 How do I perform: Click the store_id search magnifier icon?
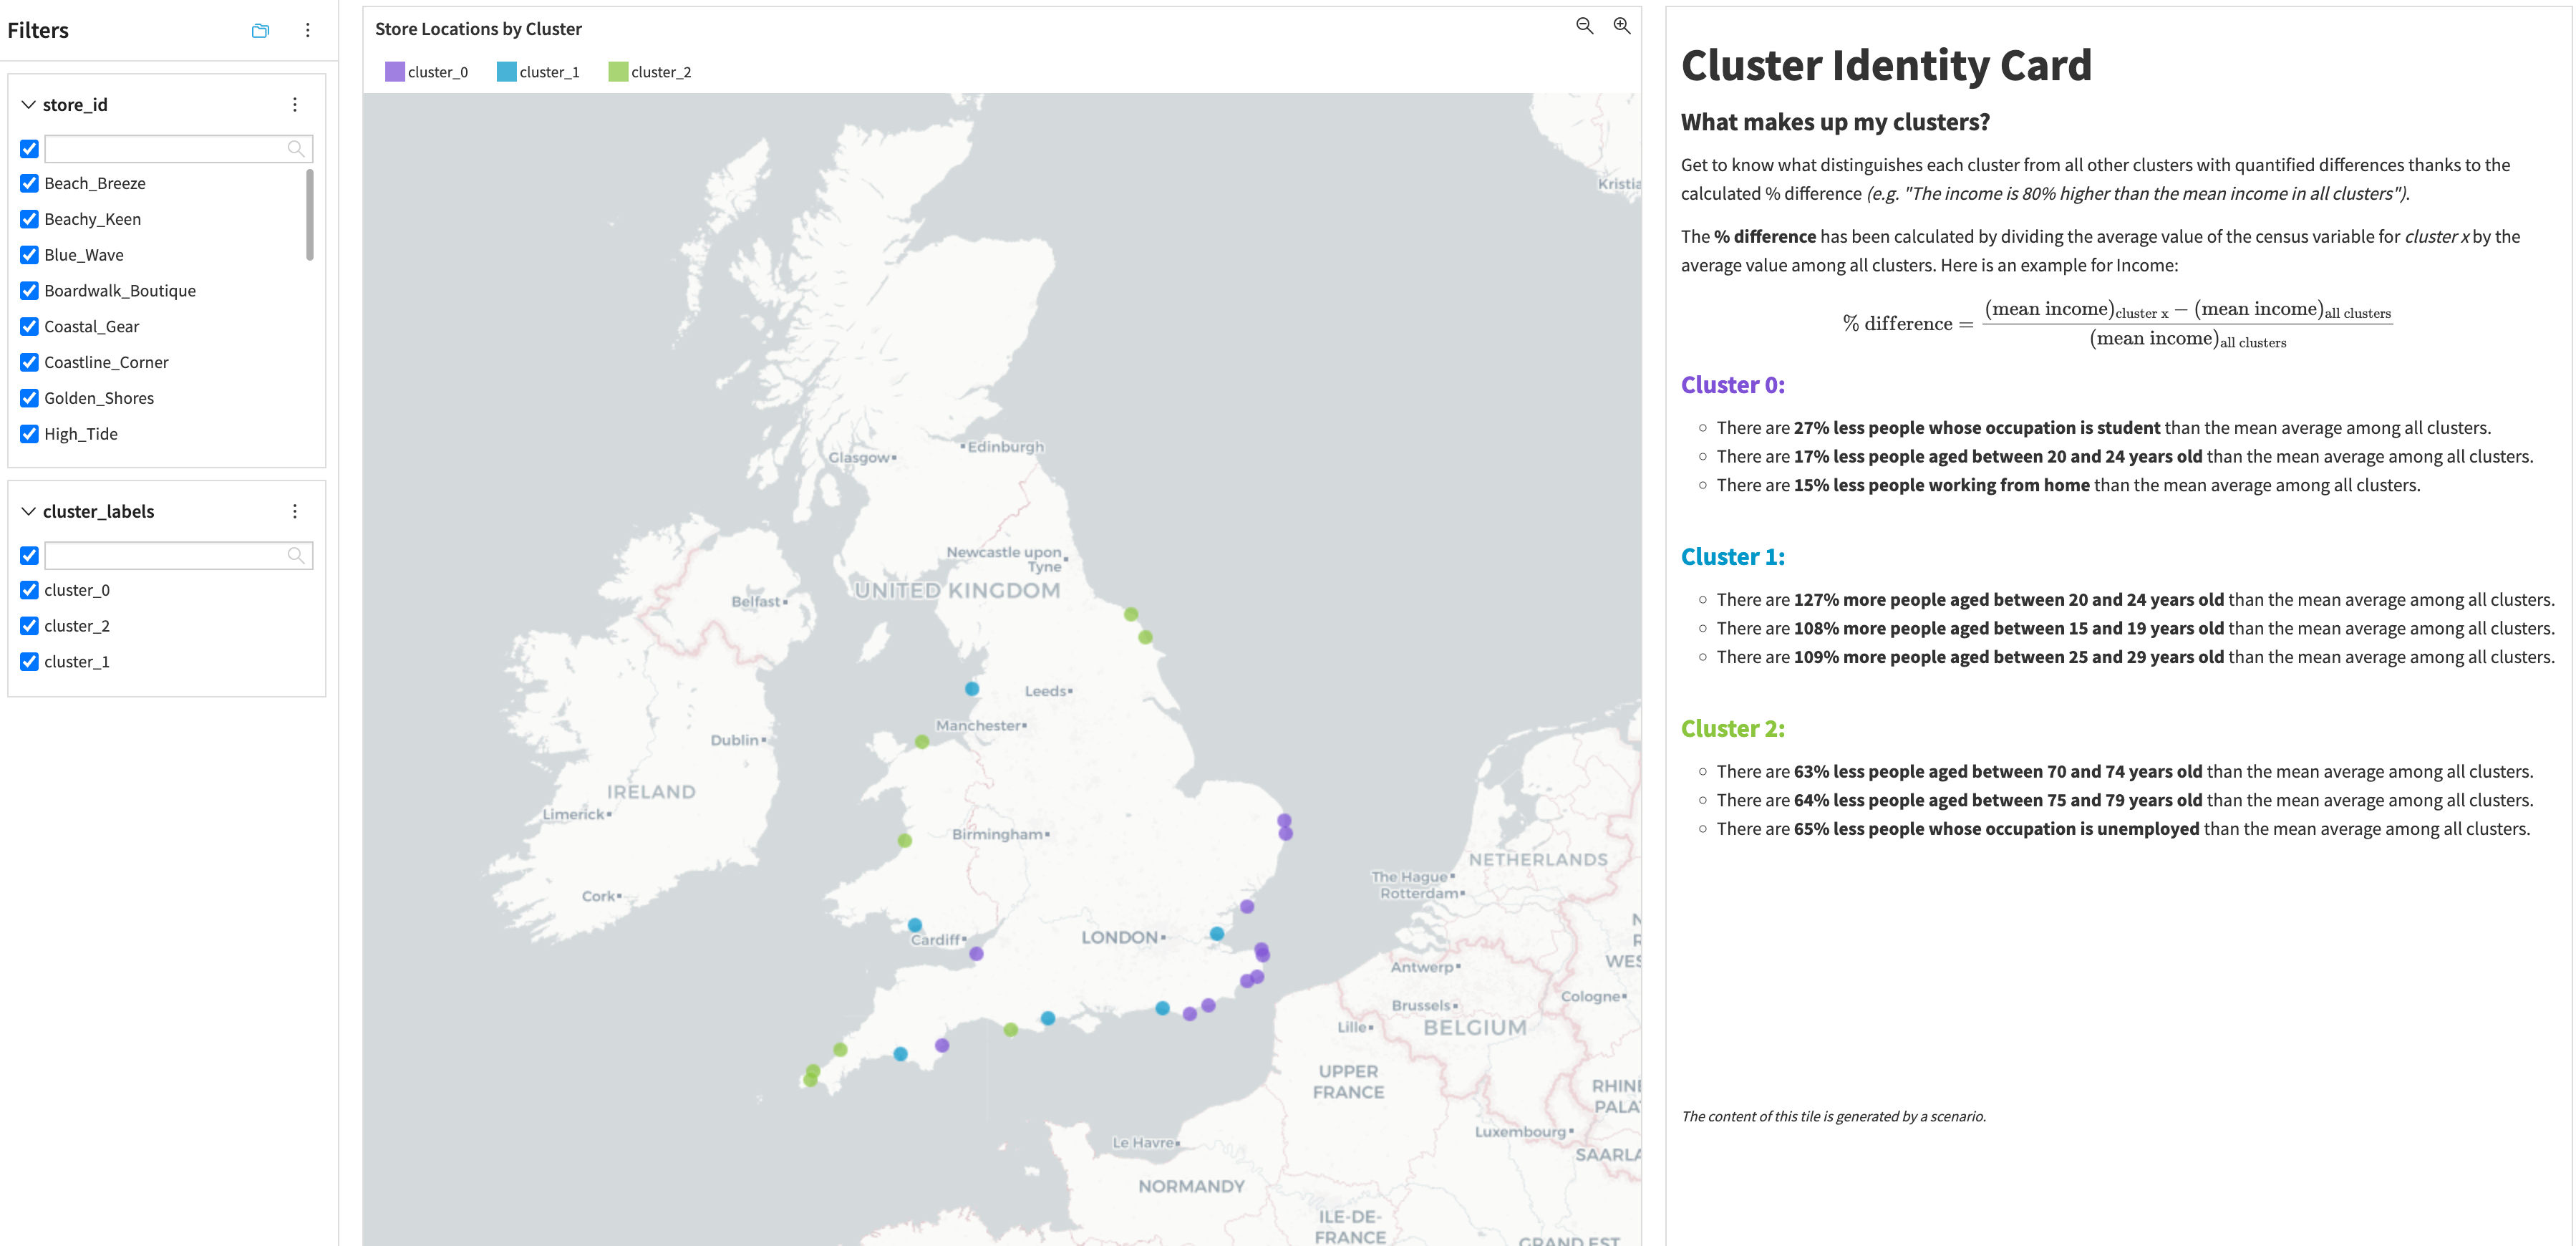[296, 149]
